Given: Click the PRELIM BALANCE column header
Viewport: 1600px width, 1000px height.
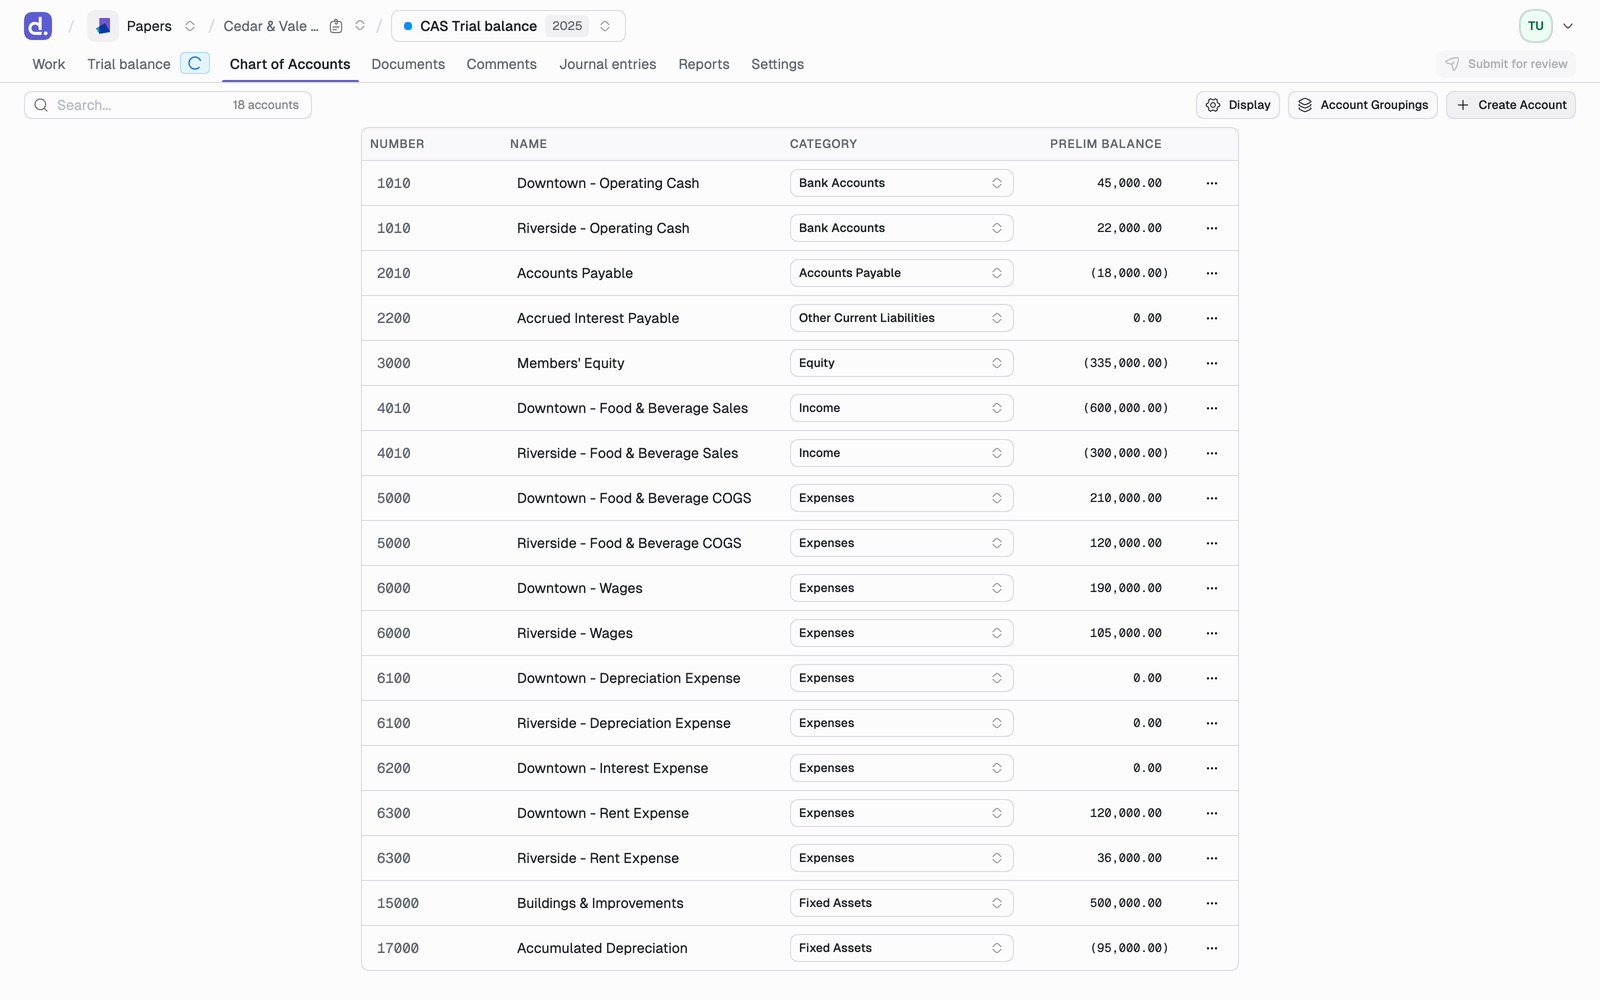Looking at the screenshot, I should 1106,144.
